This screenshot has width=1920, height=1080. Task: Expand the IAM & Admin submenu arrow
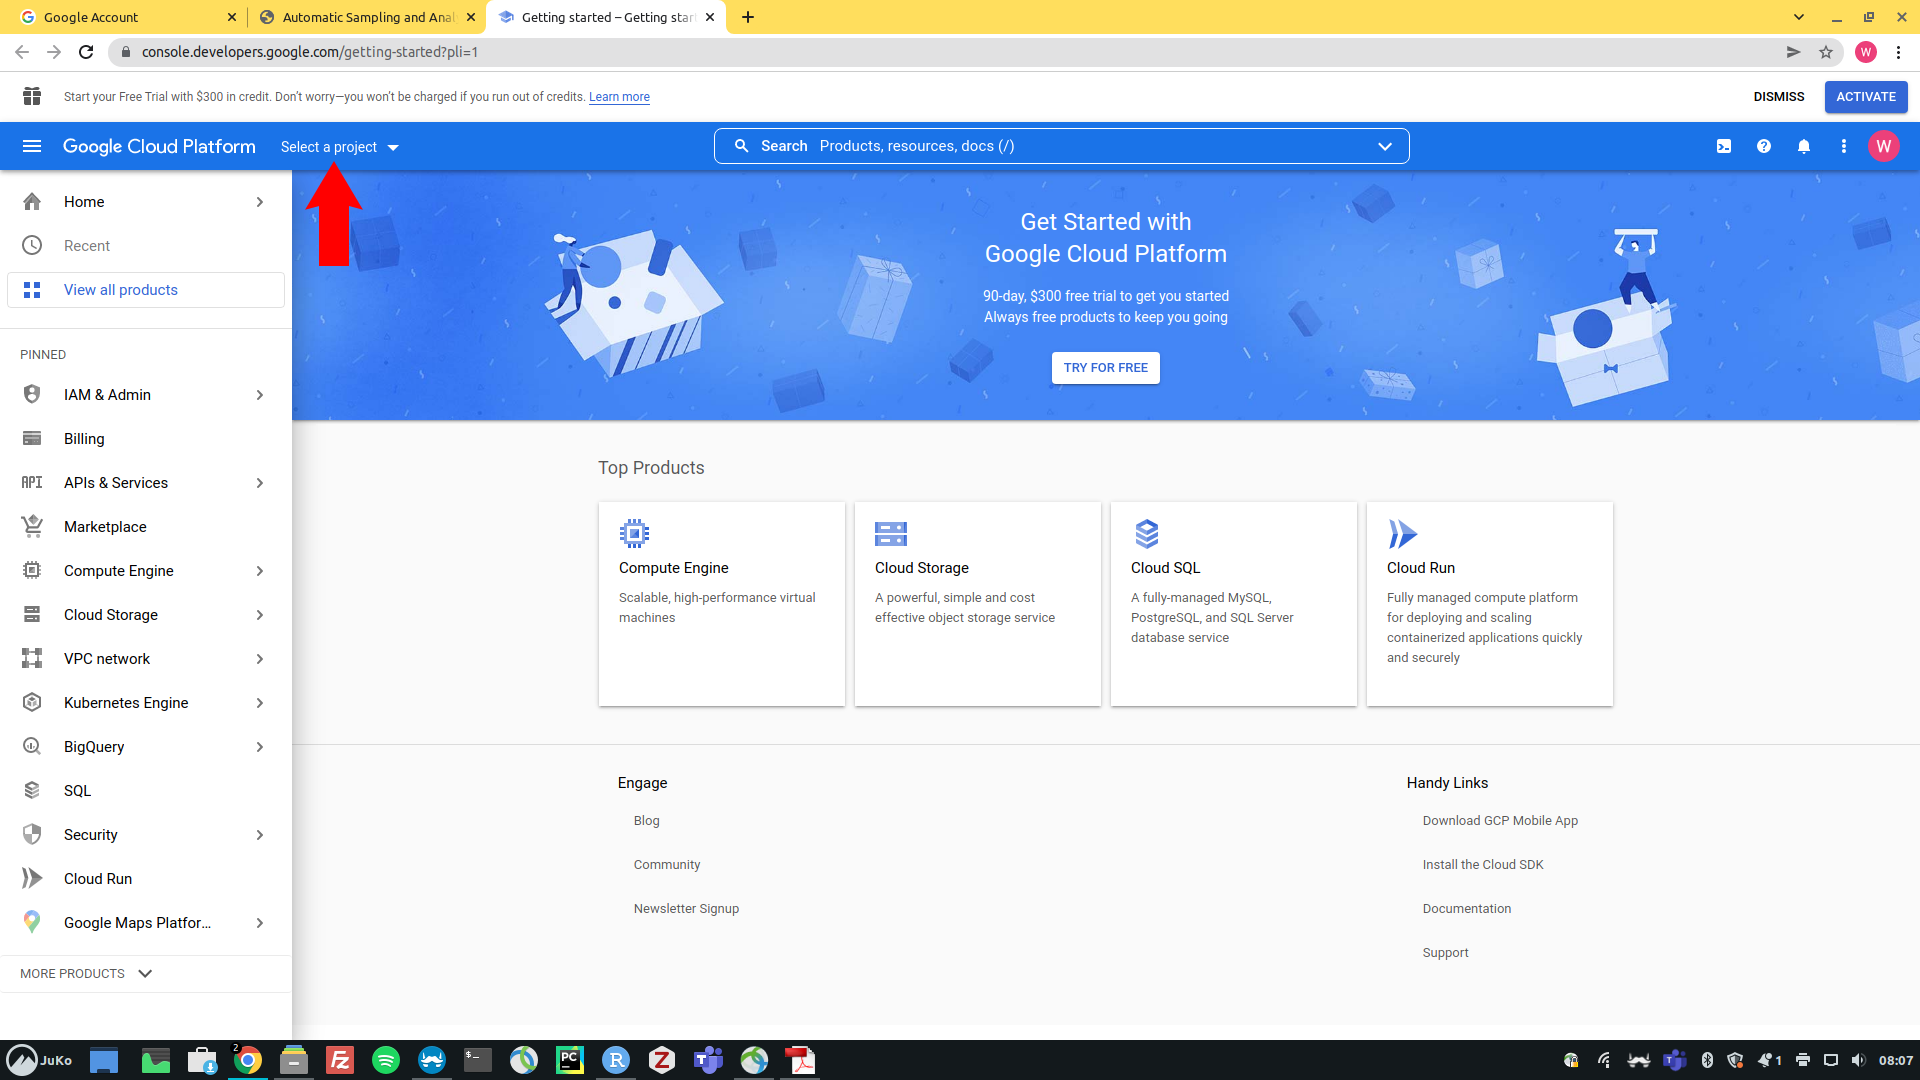pos(260,395)
